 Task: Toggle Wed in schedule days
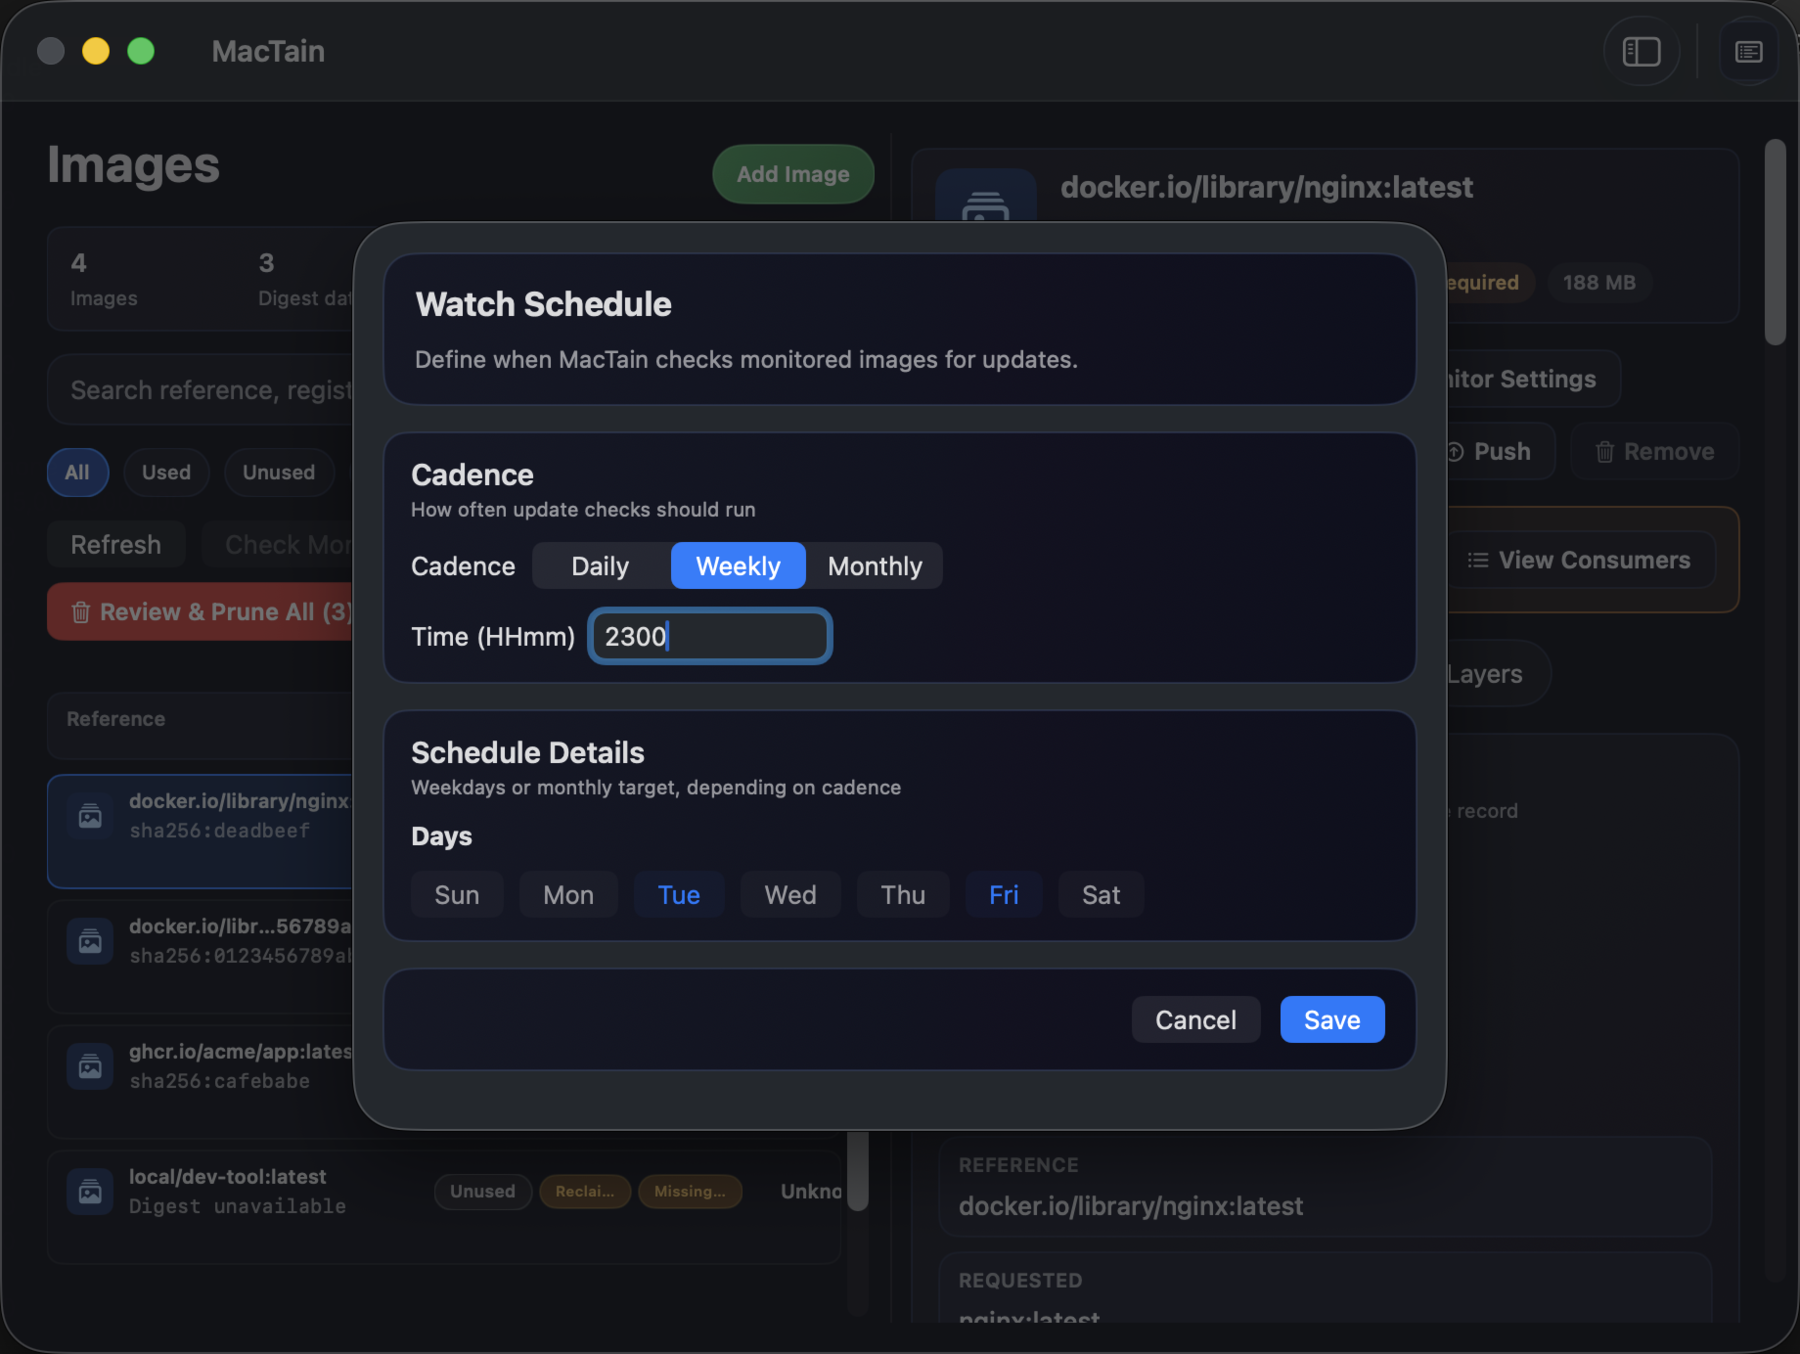pyautogui.click(x=790, y=894)
